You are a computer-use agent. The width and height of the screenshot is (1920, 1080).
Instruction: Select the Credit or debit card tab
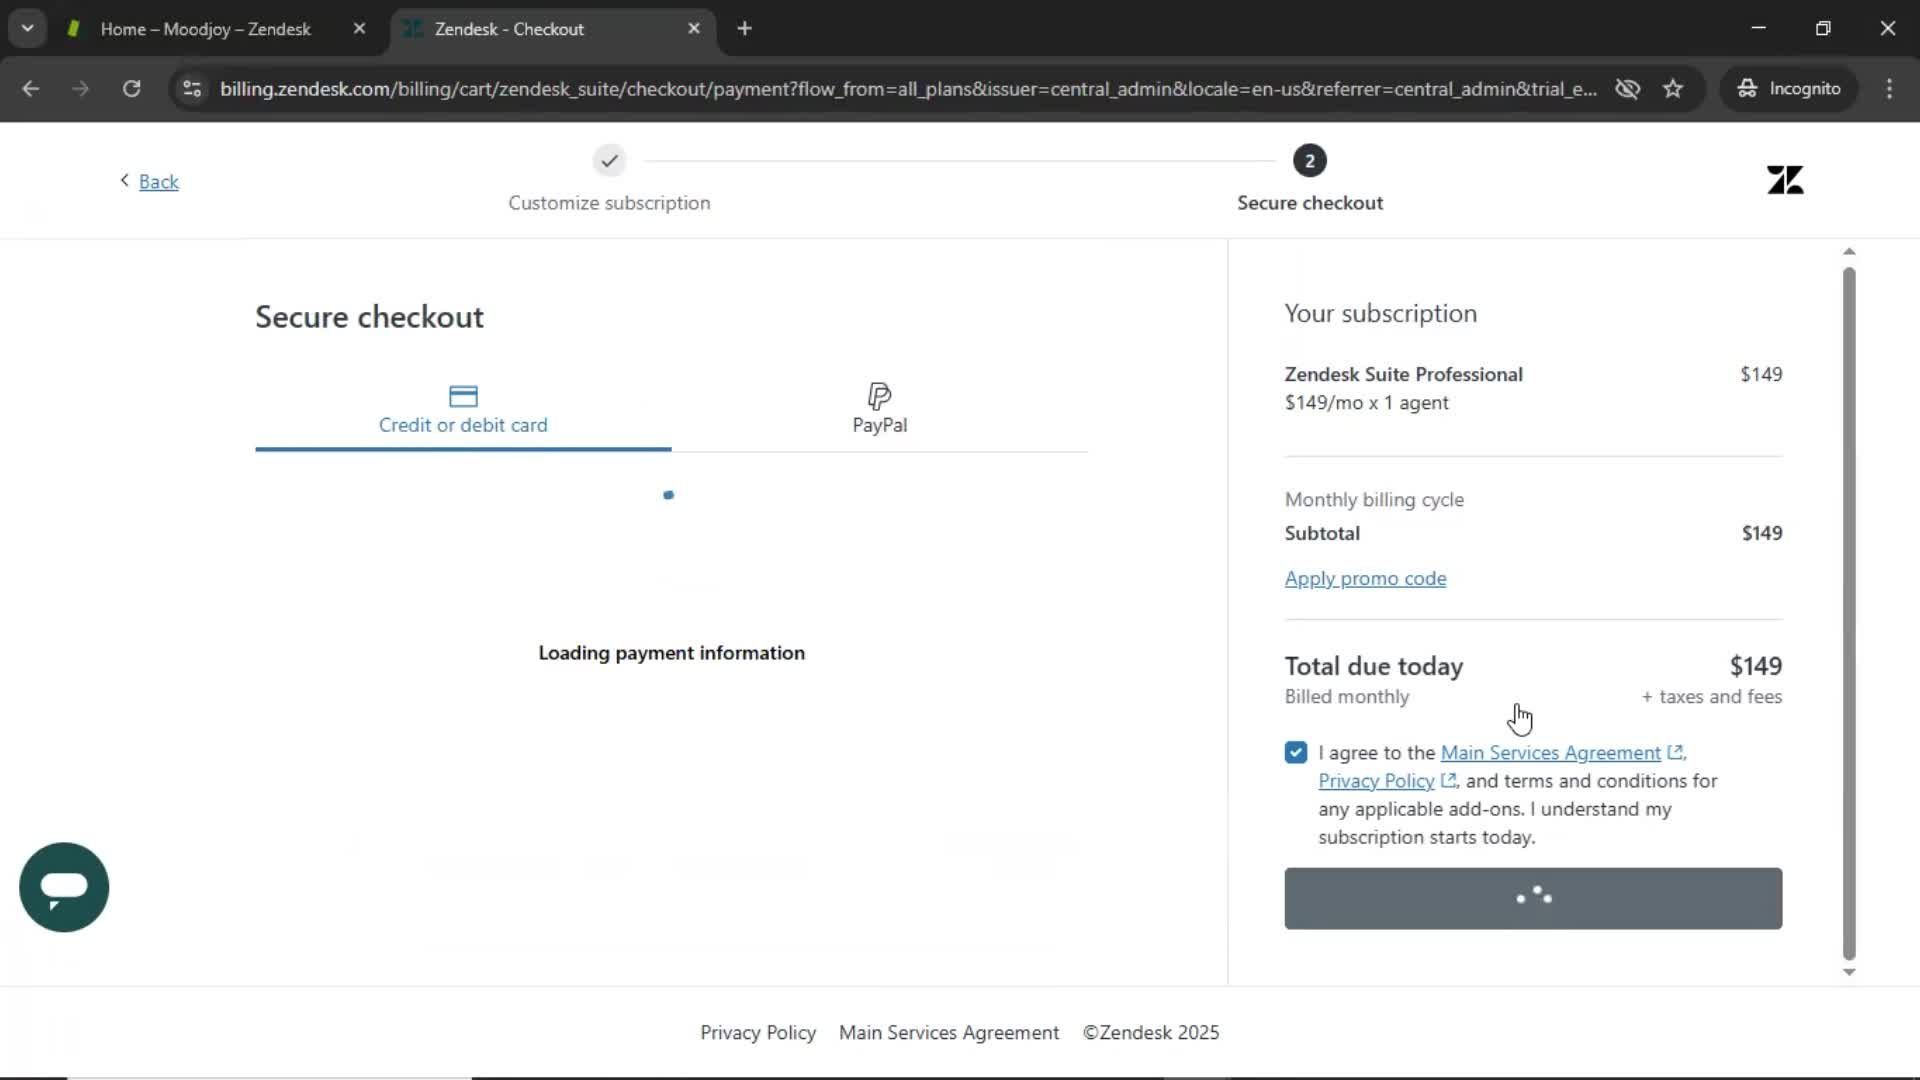463,410
